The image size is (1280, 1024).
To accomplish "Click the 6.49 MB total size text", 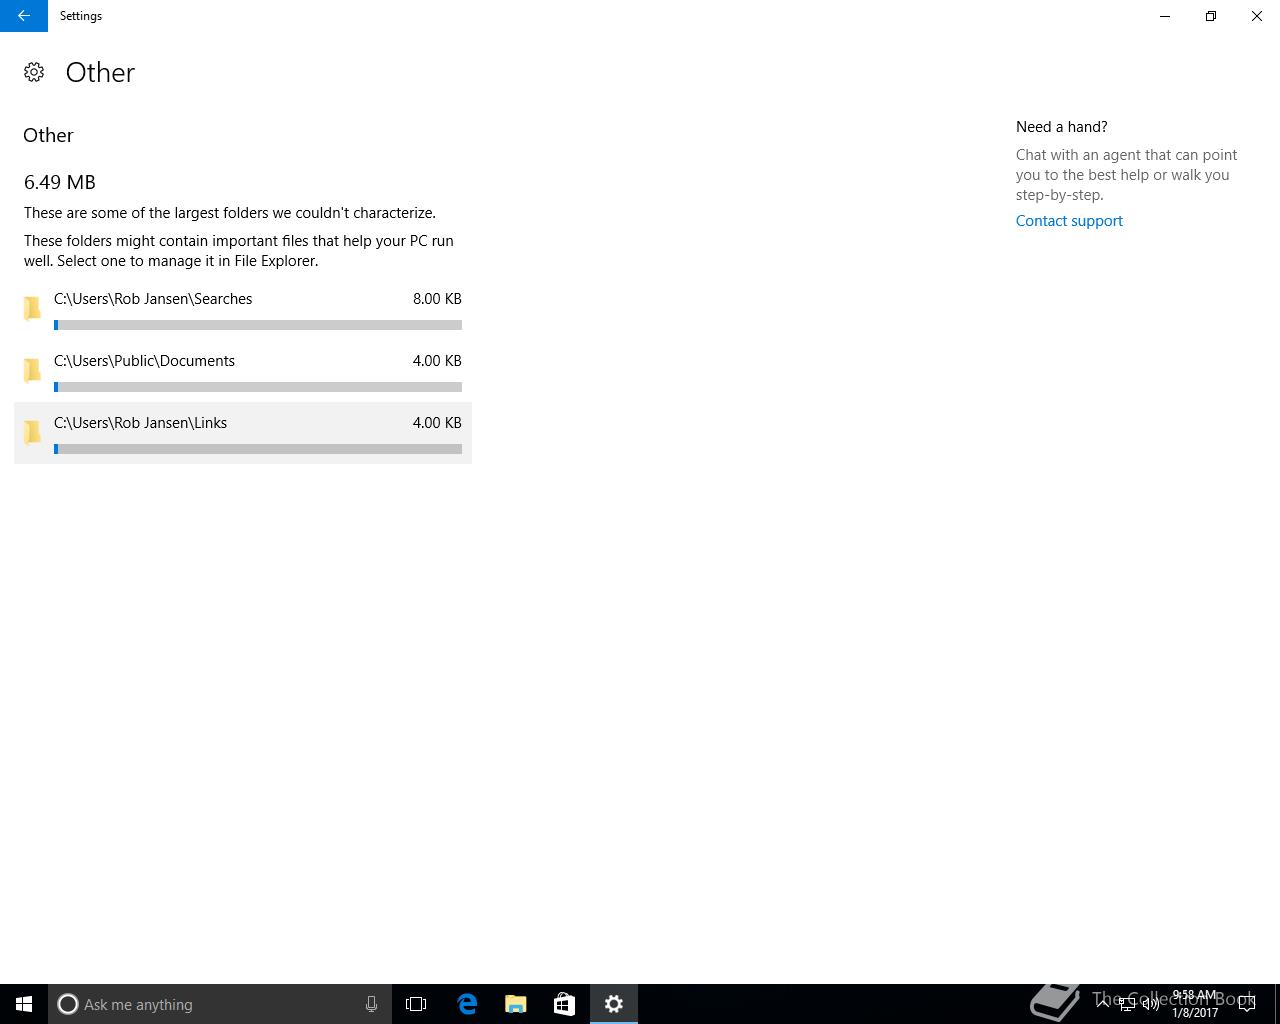I will click(x=60, y=182).
